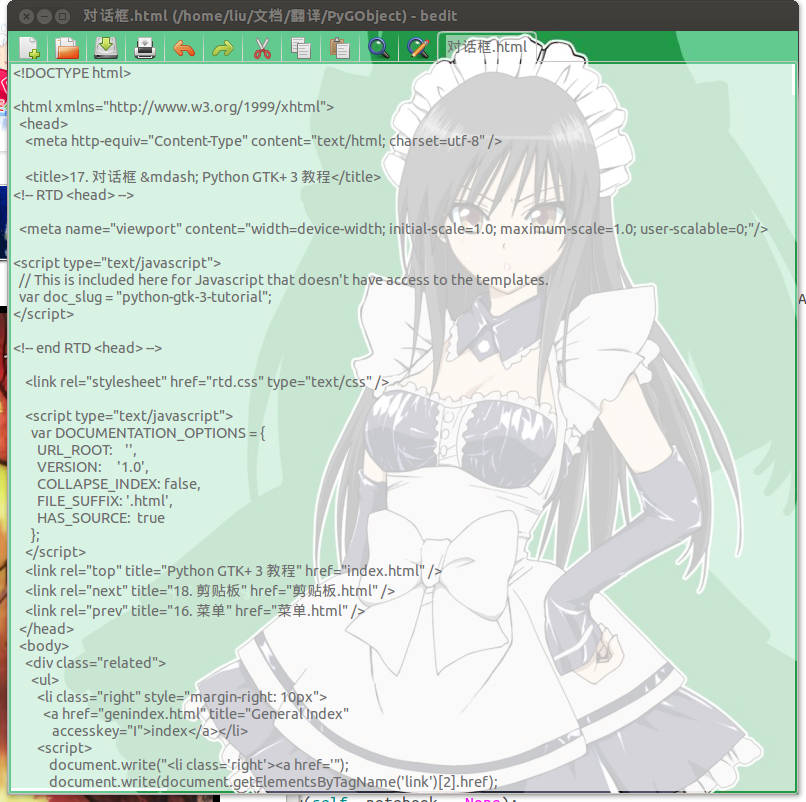Click the "document.write("<li class='right'><a href='");" line
This screenshot has width=806, height=802.
(x=199, y=765)
